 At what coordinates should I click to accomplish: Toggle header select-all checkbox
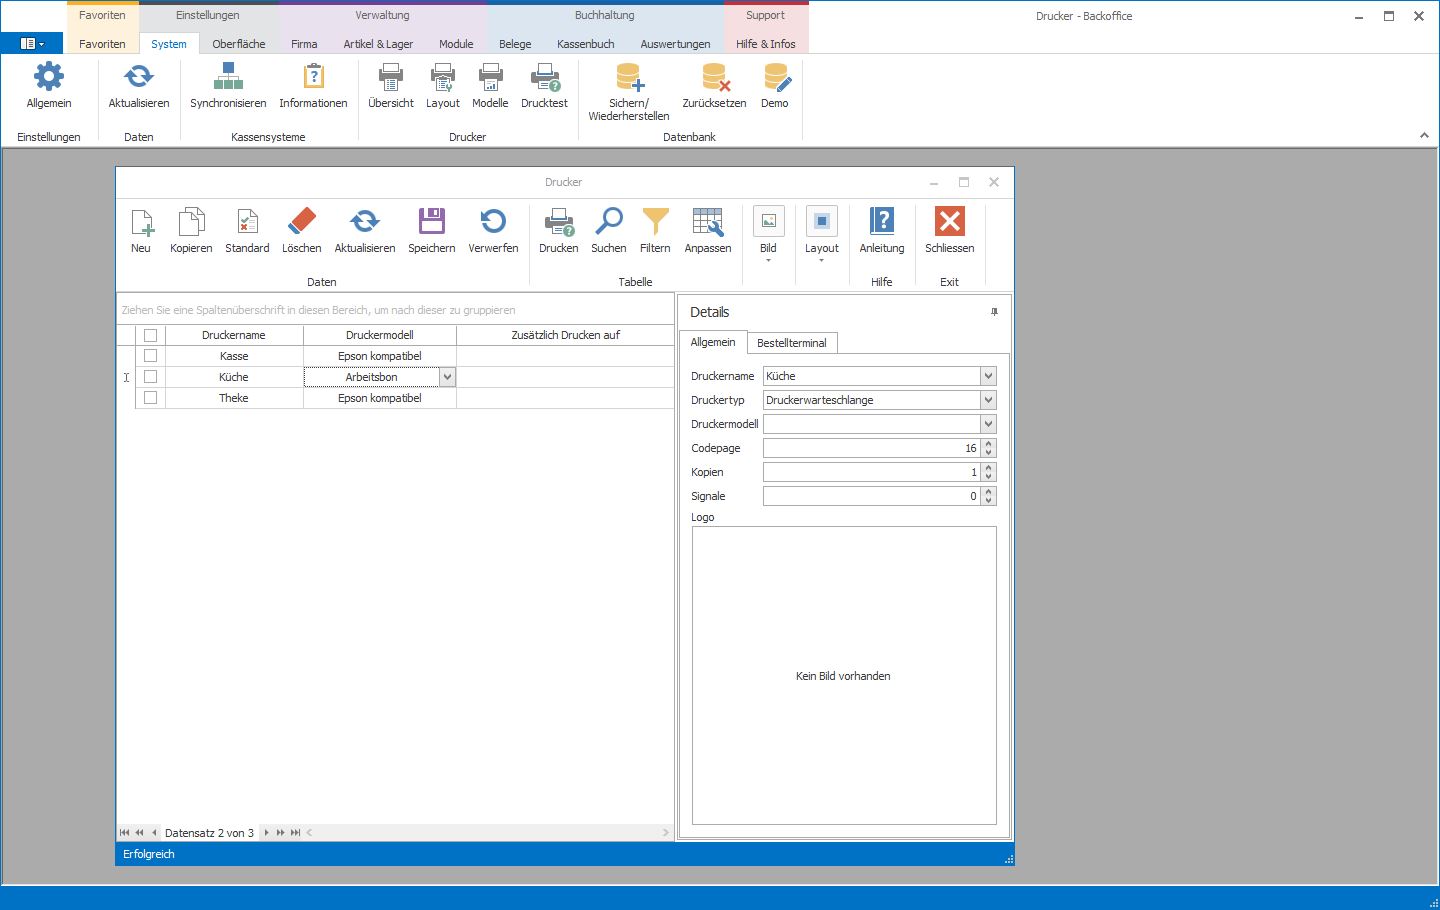151,335
